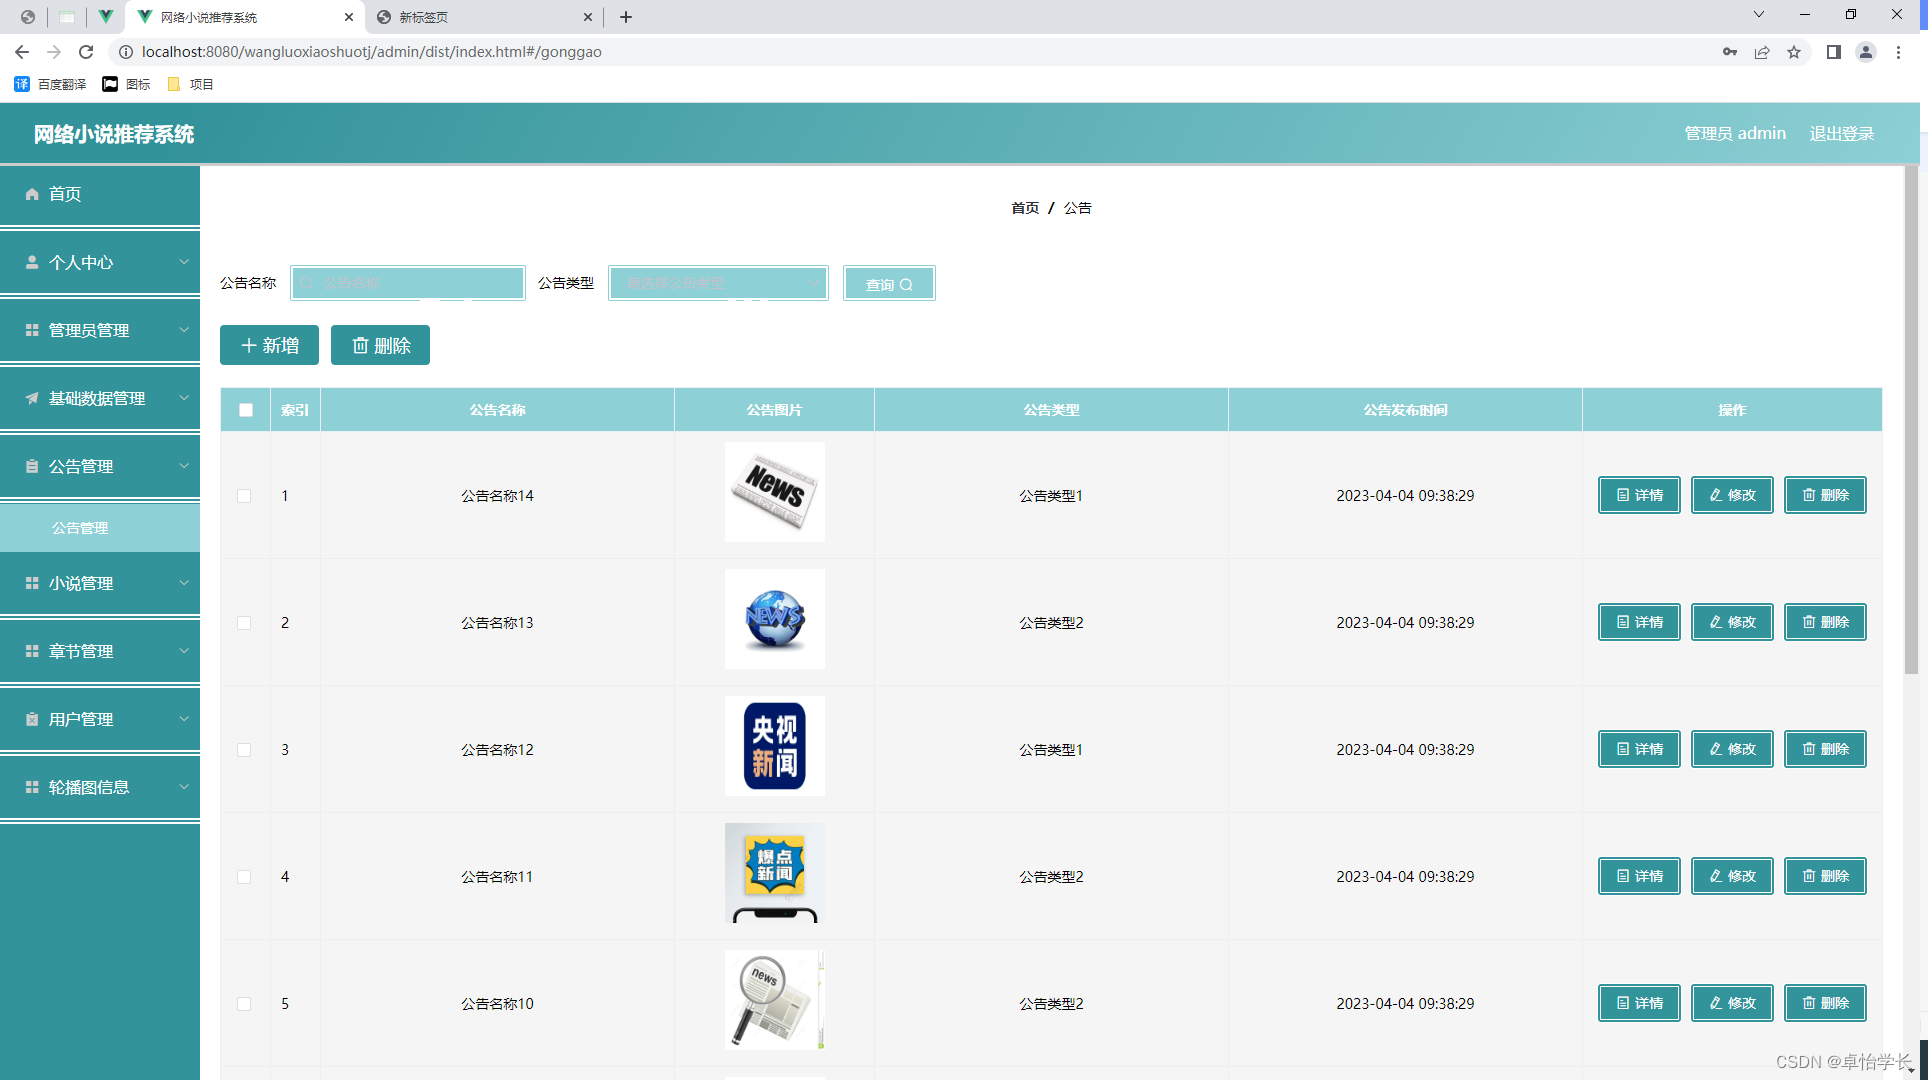This screenshot has height=1080, width=1928.
Task: Expand the 小说管理 sidebar menu
Action: point(100,583)
